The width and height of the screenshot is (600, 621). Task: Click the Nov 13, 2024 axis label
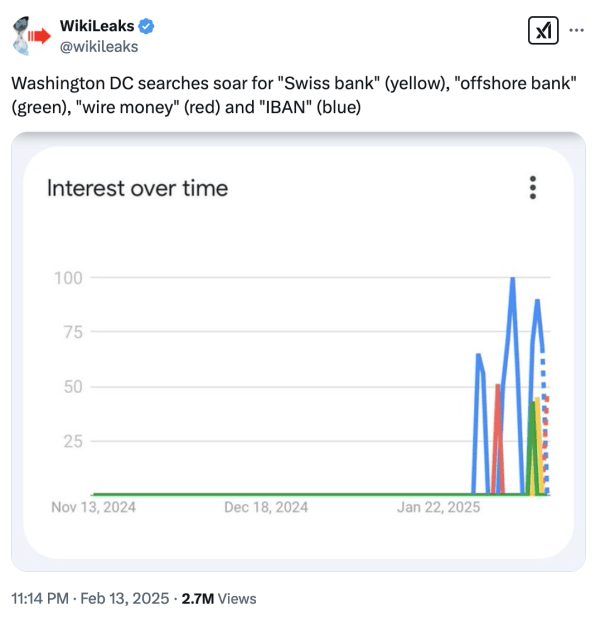(93, 507)
